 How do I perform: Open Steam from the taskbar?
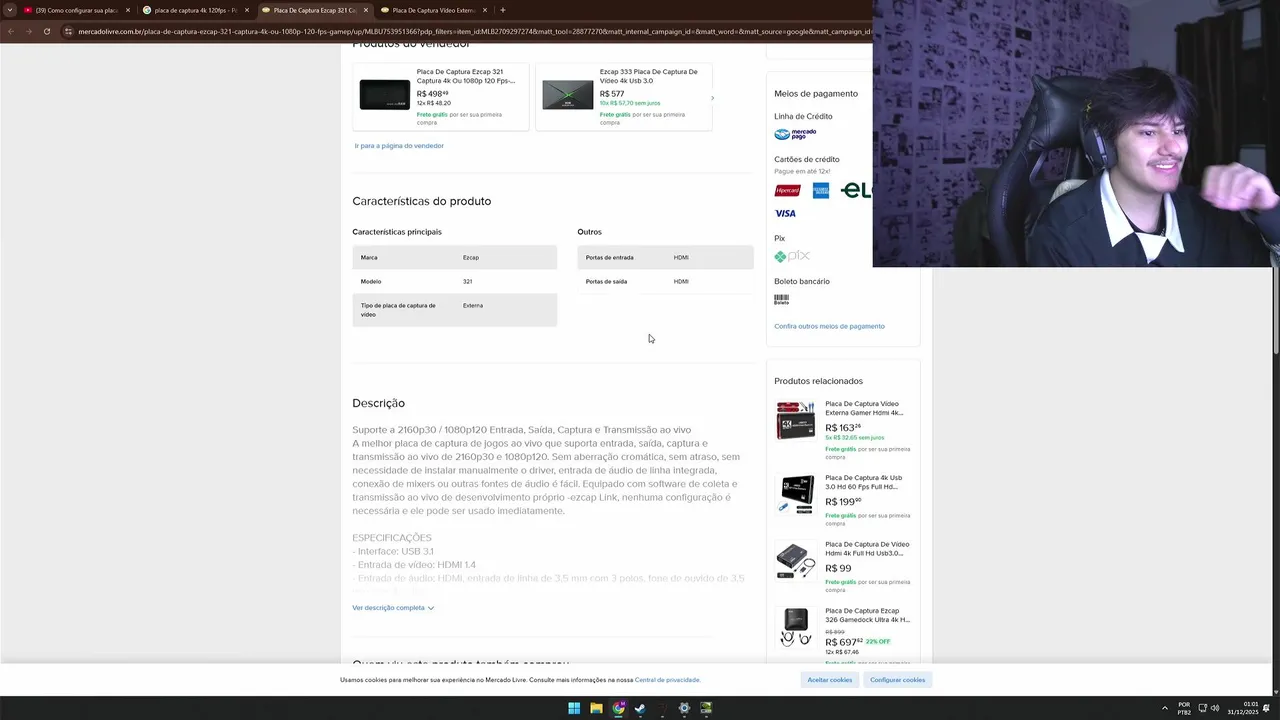click(640, 708)
